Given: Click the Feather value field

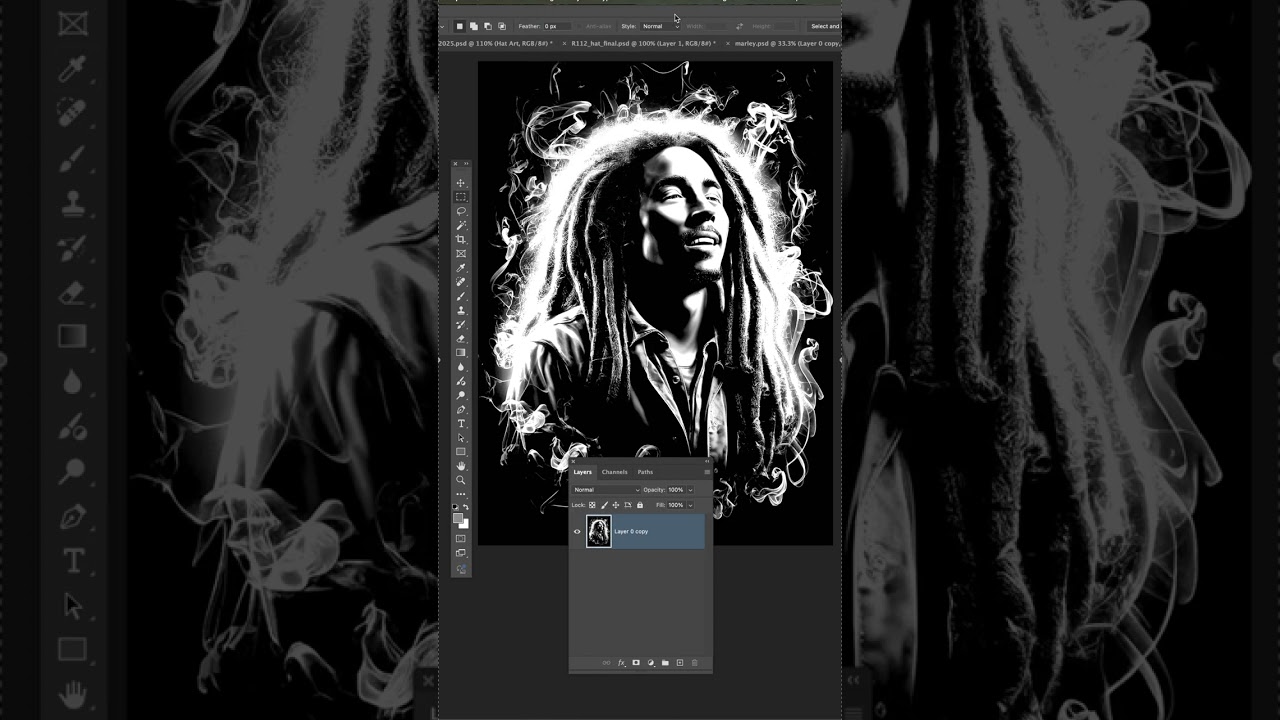Looking at the screenshot, I should coord(557,26).
